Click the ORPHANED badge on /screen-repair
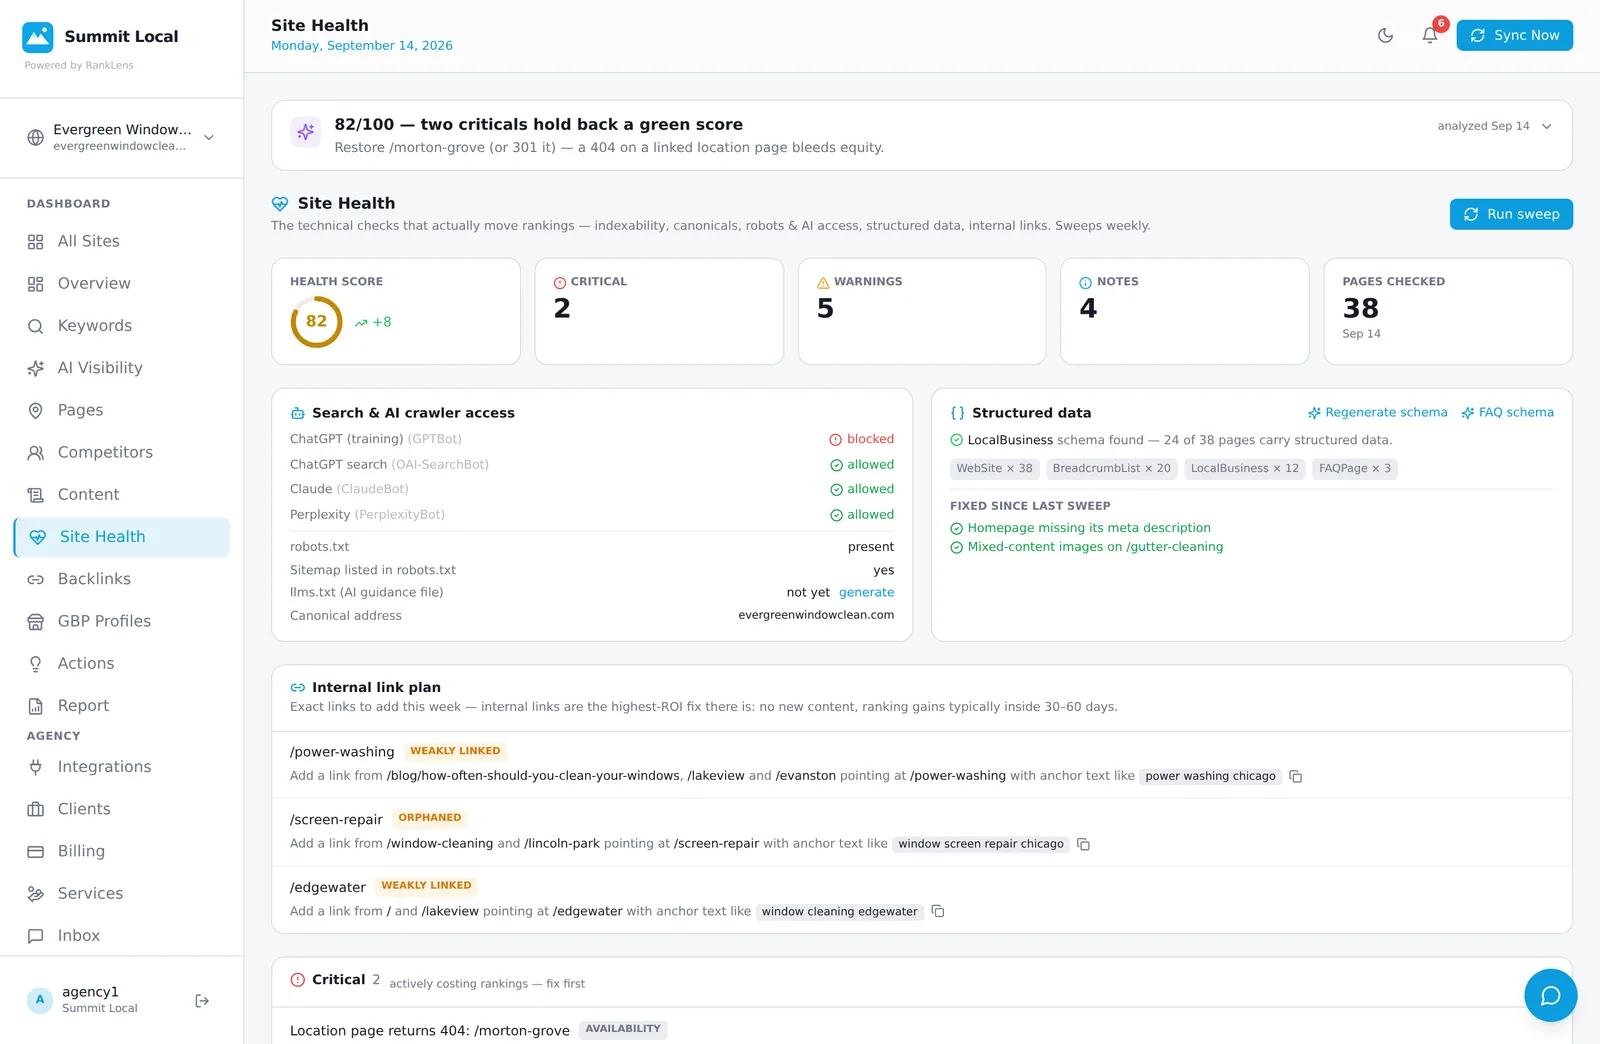Image resolution: width=1600 pixels, height=1044 pixels. tap(430, 818)
